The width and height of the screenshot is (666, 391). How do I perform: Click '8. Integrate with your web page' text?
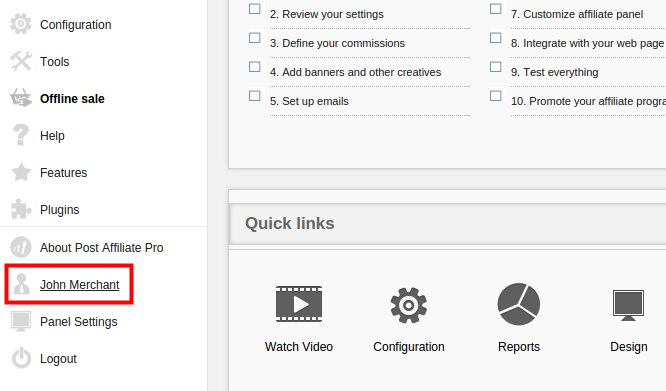pyautogui.click(x=587, y=43)
